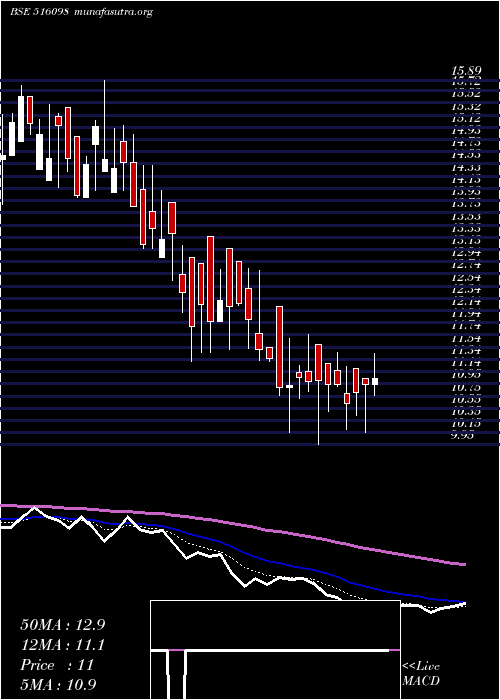500x700 pixels.
Task: Click the 12.94 price axis label
Action: click(x=466, y=254)
